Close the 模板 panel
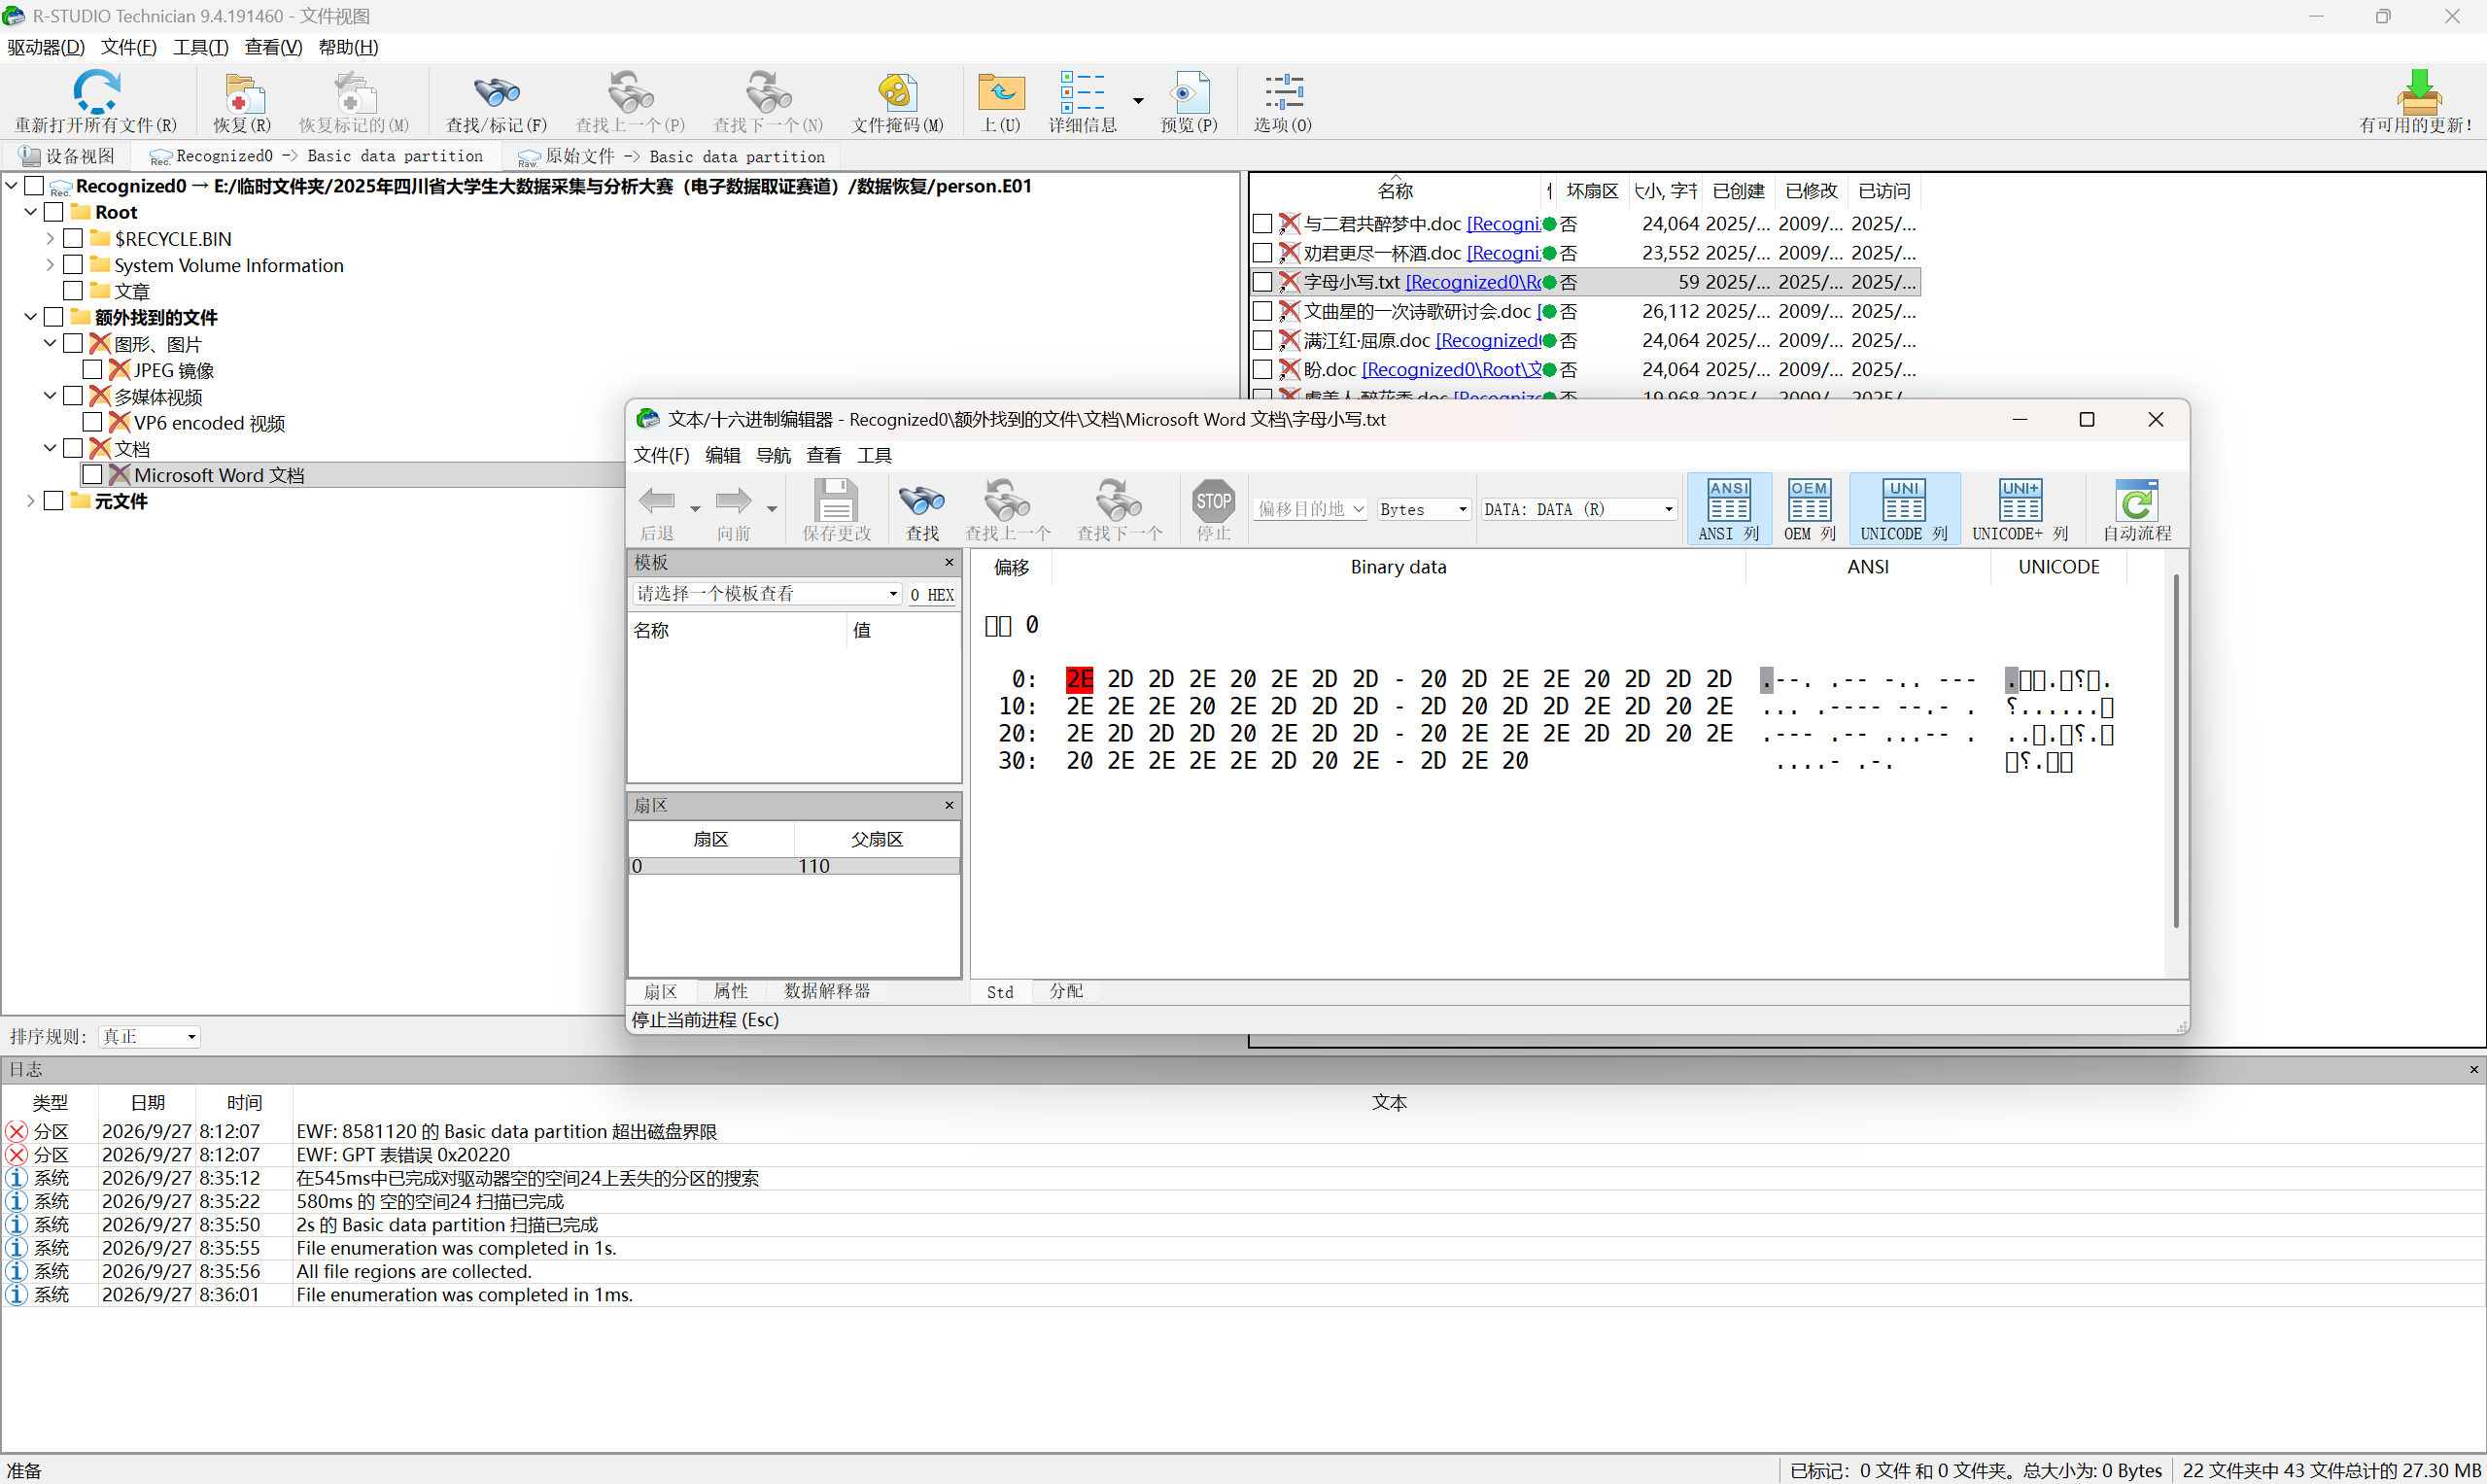The width and height of the screenshot is (2487, 1484). click(949, 563)
